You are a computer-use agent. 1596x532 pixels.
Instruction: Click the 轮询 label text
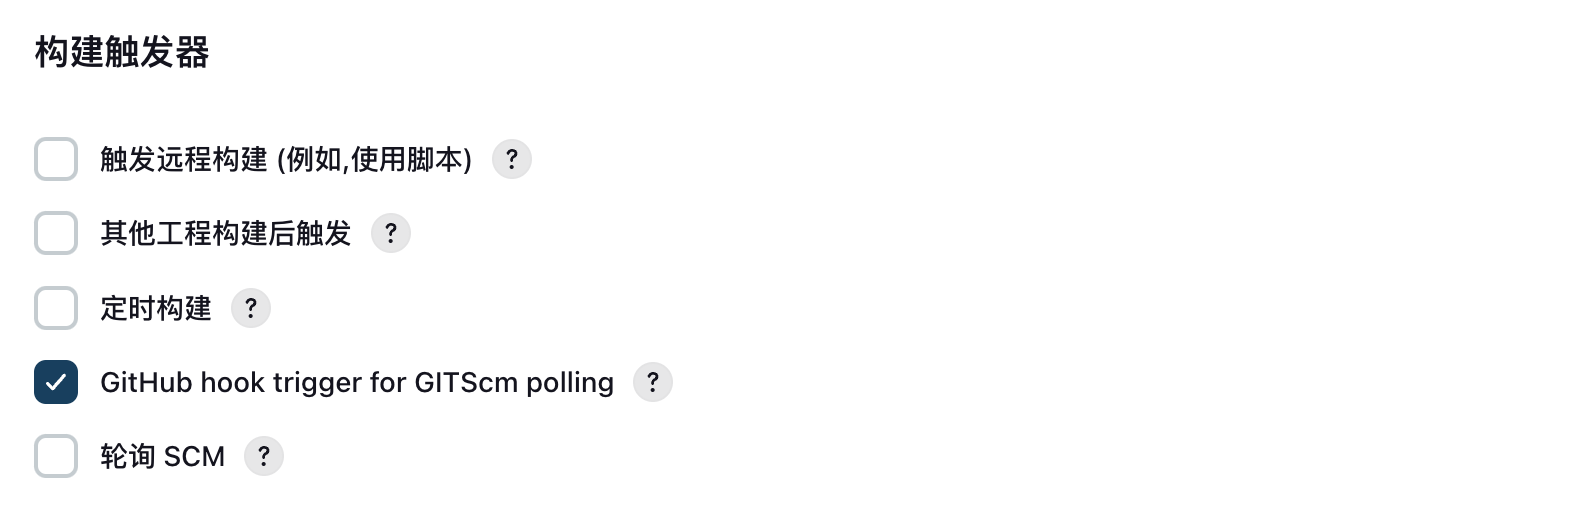point(128,456)
